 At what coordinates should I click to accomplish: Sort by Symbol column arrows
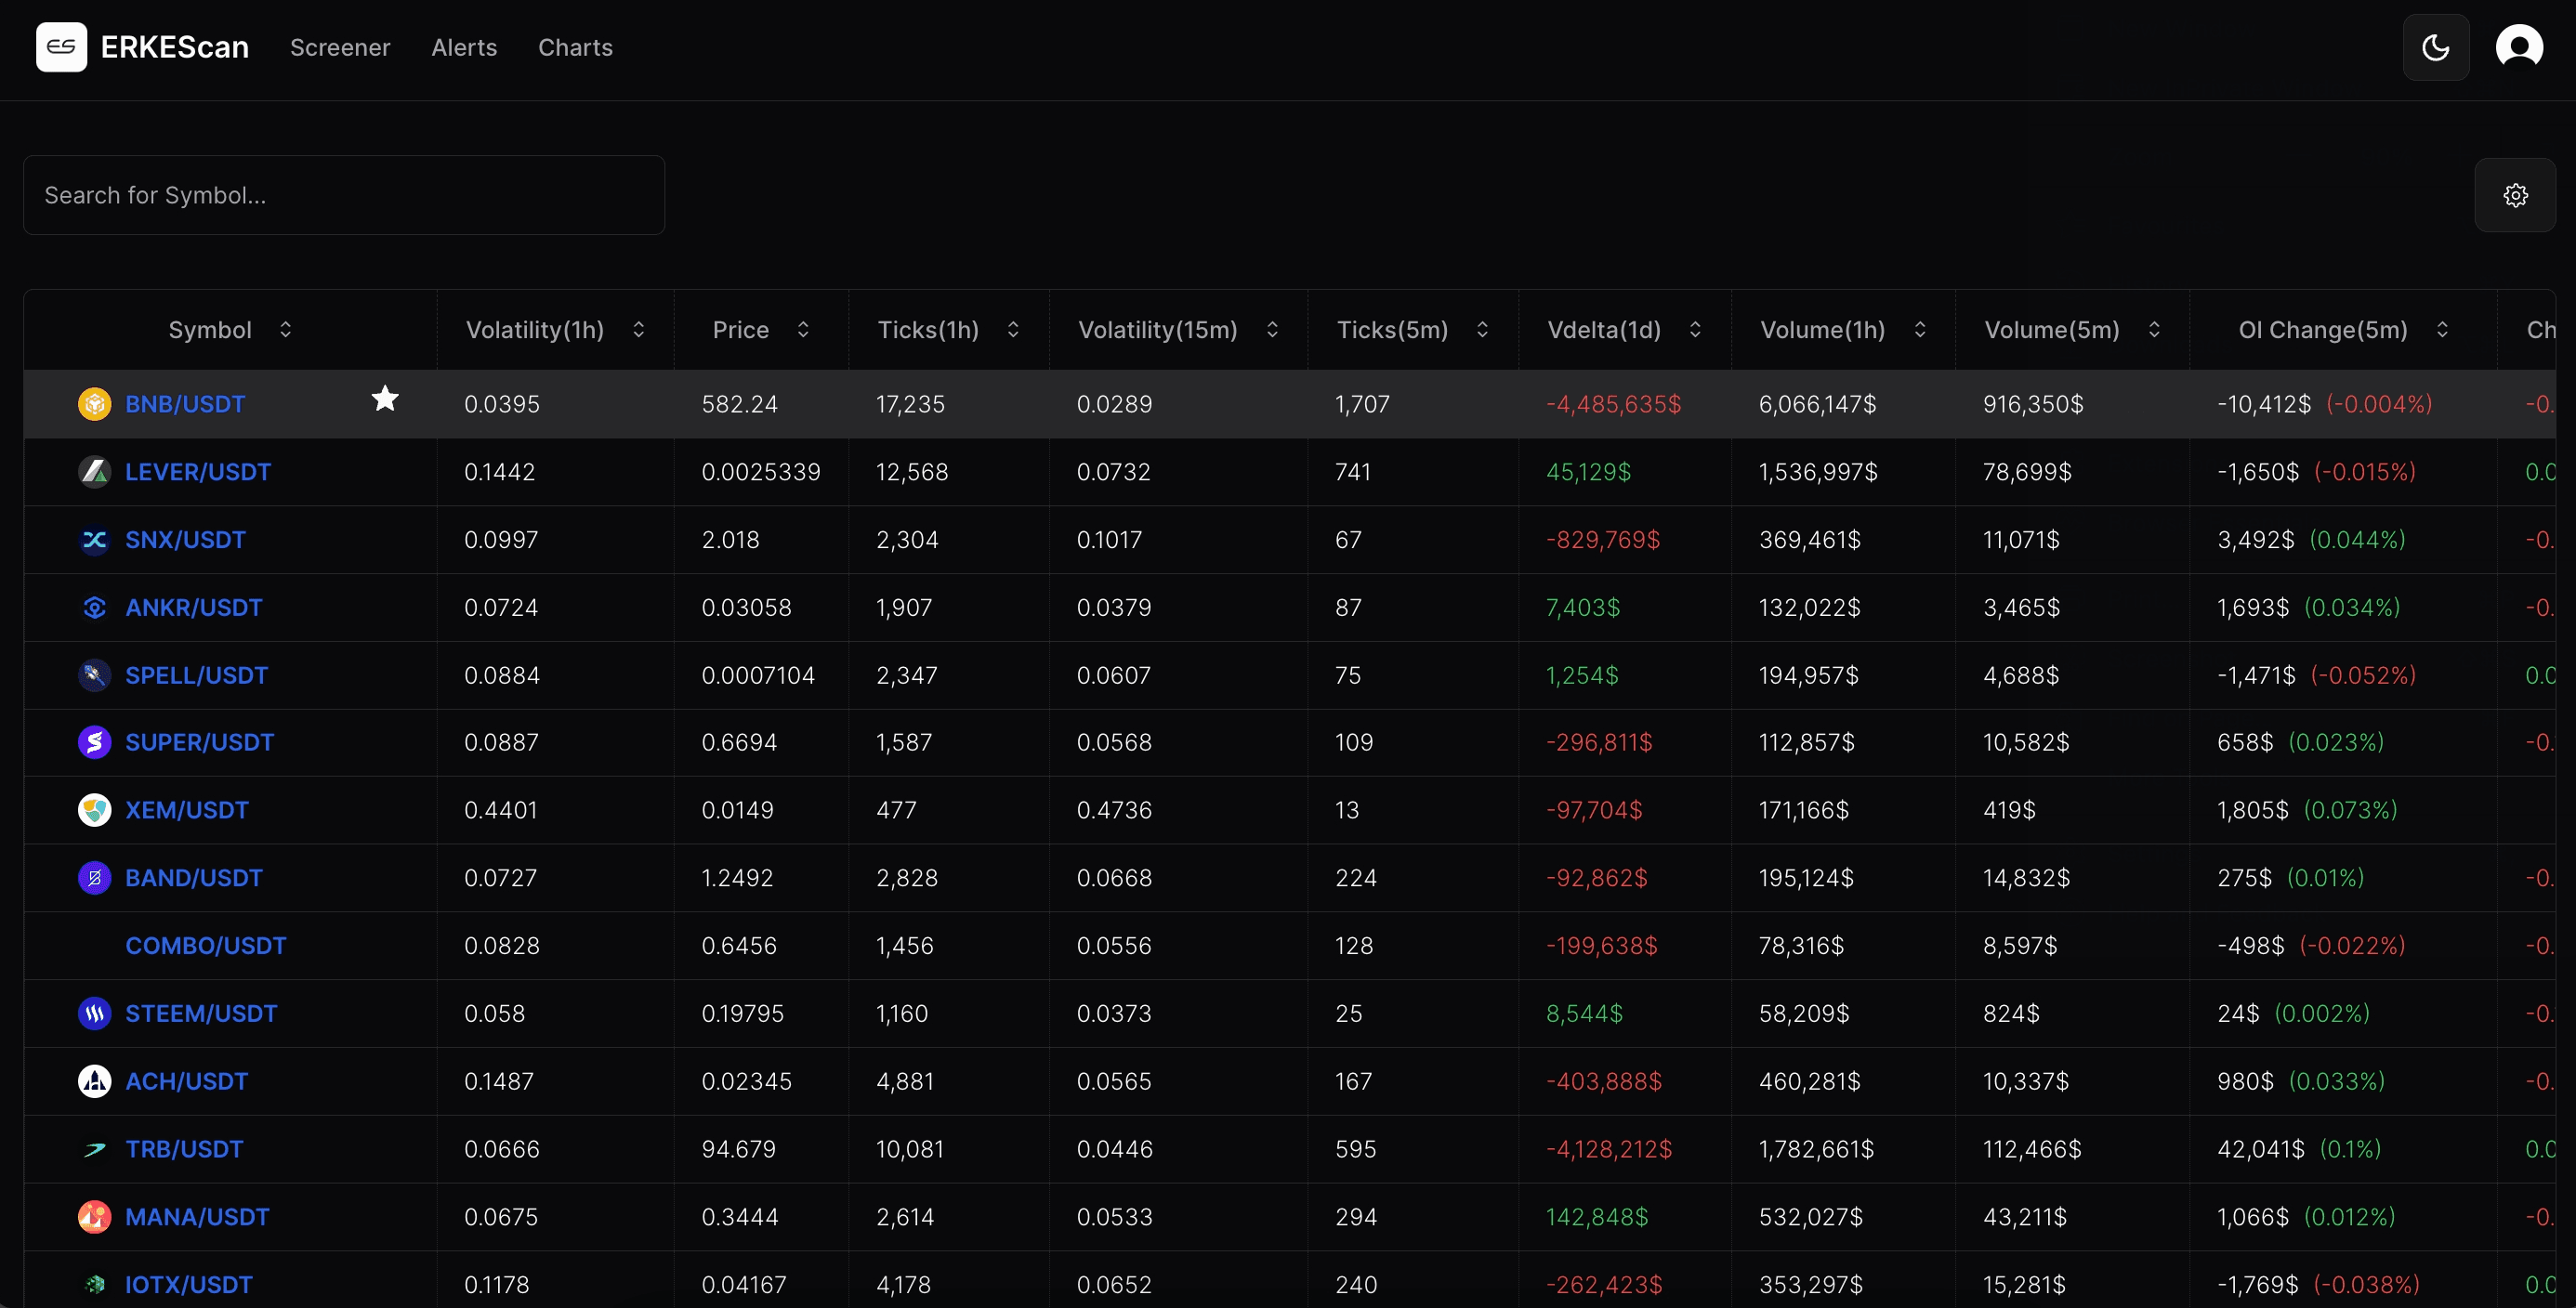point(285,330)
